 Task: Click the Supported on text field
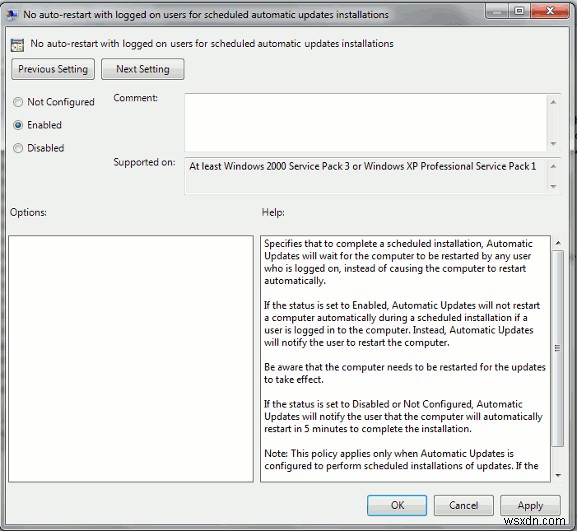pyautogui.click(x=365, y=176)
